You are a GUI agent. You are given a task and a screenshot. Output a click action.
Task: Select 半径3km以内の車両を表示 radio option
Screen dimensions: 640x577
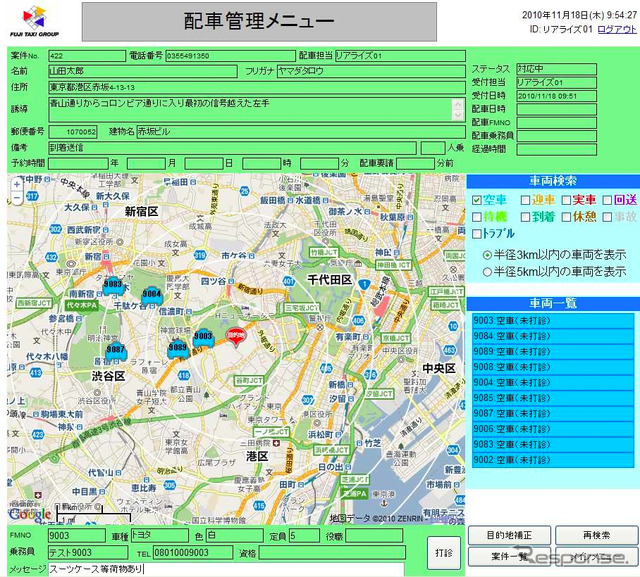click(x=487, y=255)
